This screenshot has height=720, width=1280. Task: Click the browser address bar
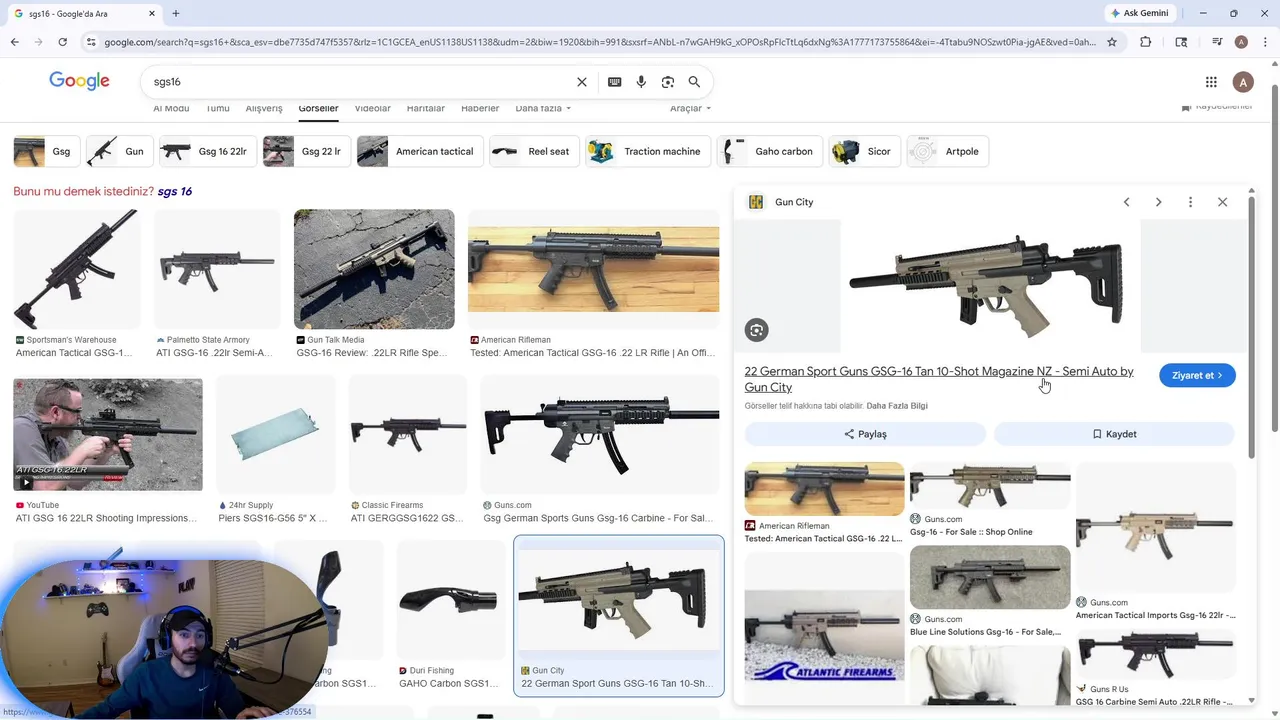pos(600,42)
